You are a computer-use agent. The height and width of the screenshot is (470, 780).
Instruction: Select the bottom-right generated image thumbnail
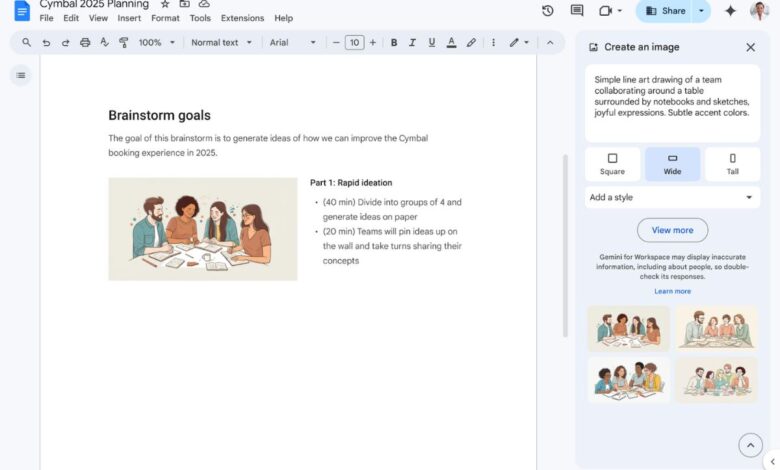717,380
